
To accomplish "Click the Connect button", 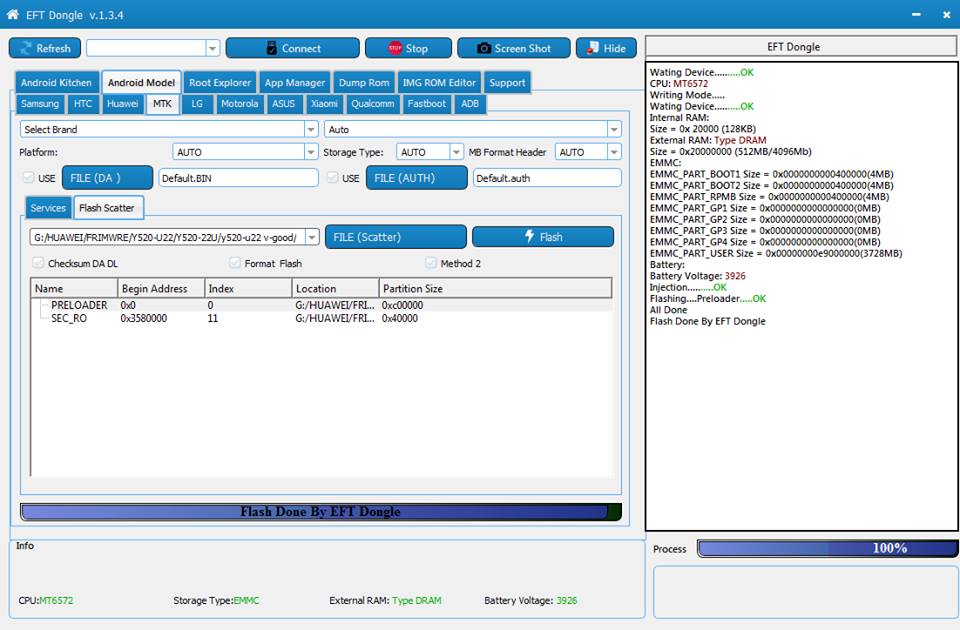I will click(x=293, y=48).
